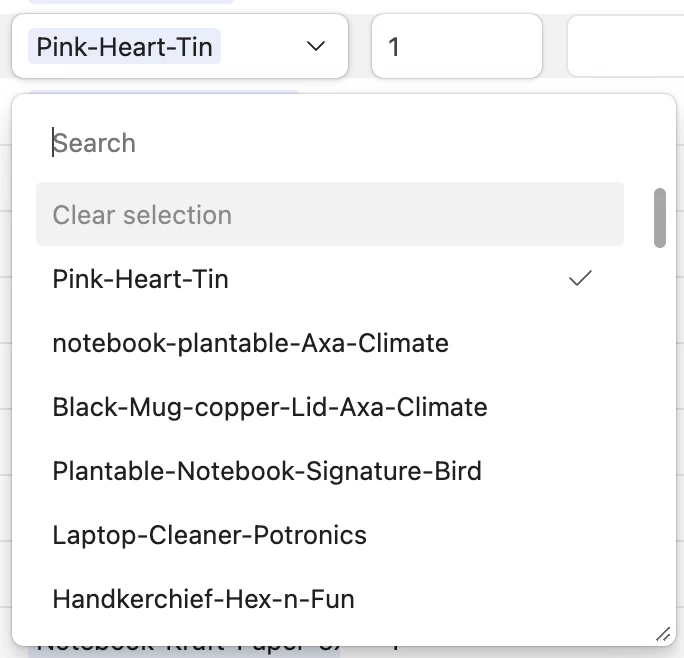
Task: Click the resize grip at the list's corner
Action: pos(663,634)
